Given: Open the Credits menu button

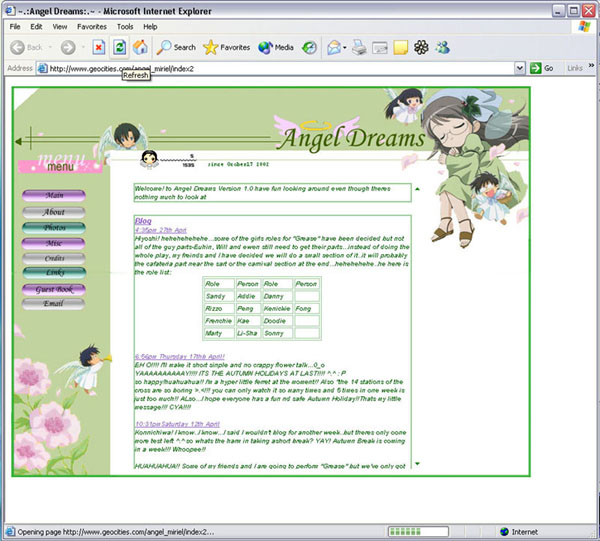Looking at the screenshot, I should point(54,258).
